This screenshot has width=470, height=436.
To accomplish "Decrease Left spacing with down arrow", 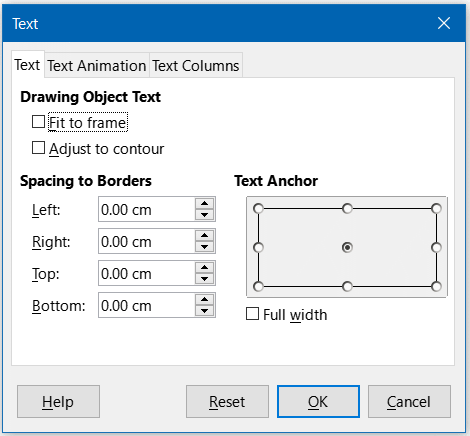I will click(x=205, y=215).
